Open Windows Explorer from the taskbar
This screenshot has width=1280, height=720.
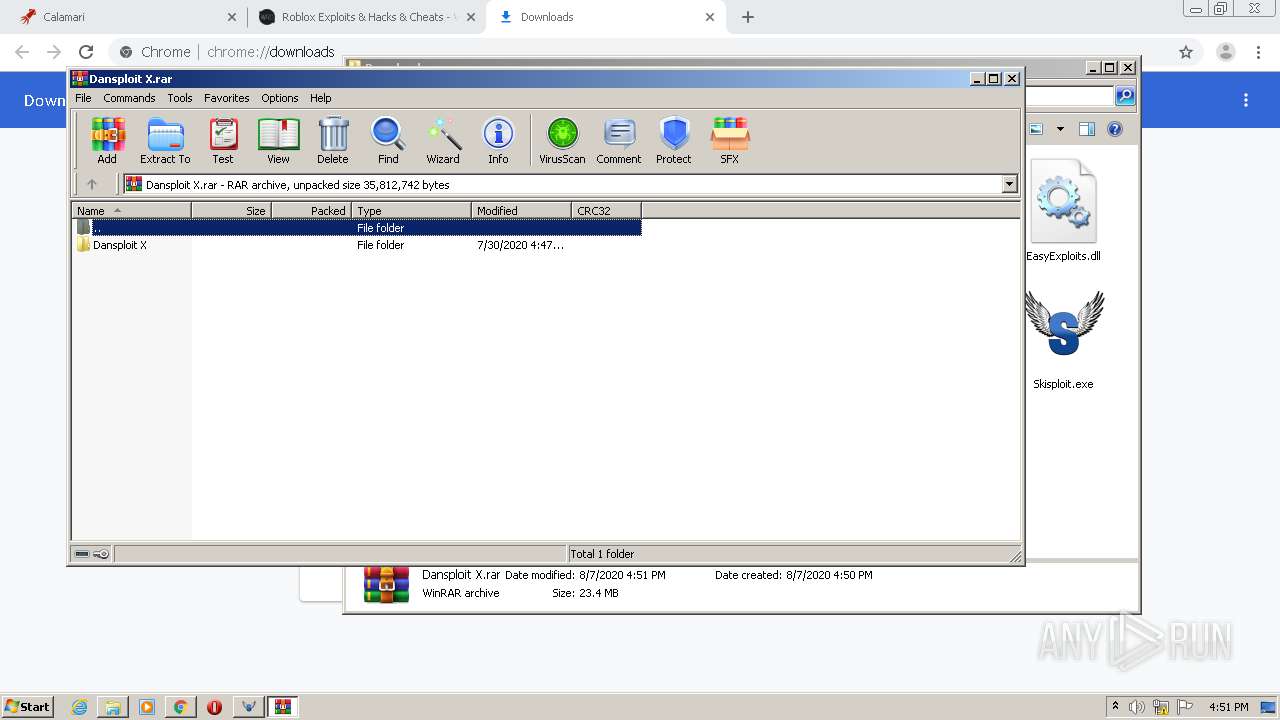click(113, 707)
